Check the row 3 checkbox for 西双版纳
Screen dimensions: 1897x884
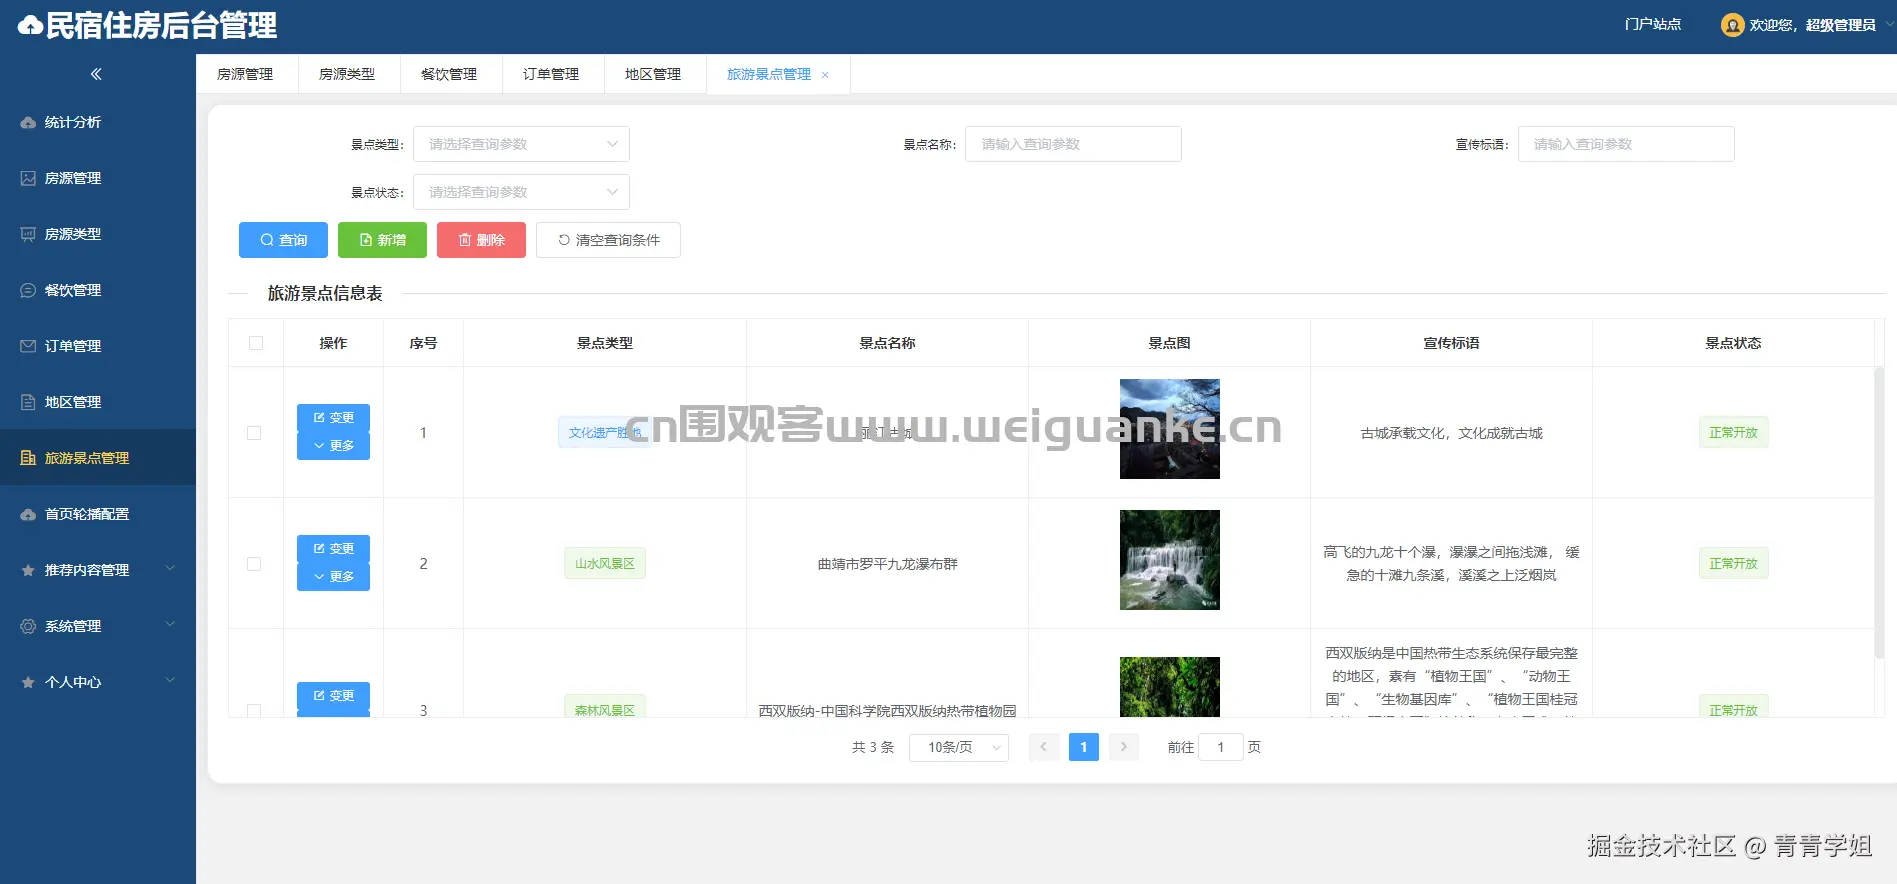coord(254,710)
